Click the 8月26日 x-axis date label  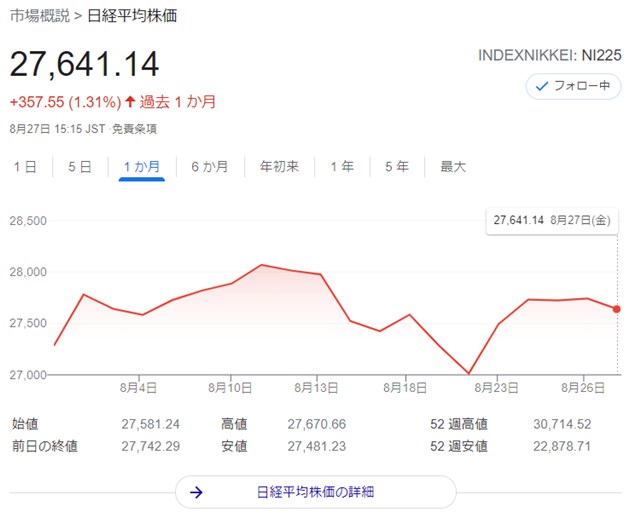(583, 387)
